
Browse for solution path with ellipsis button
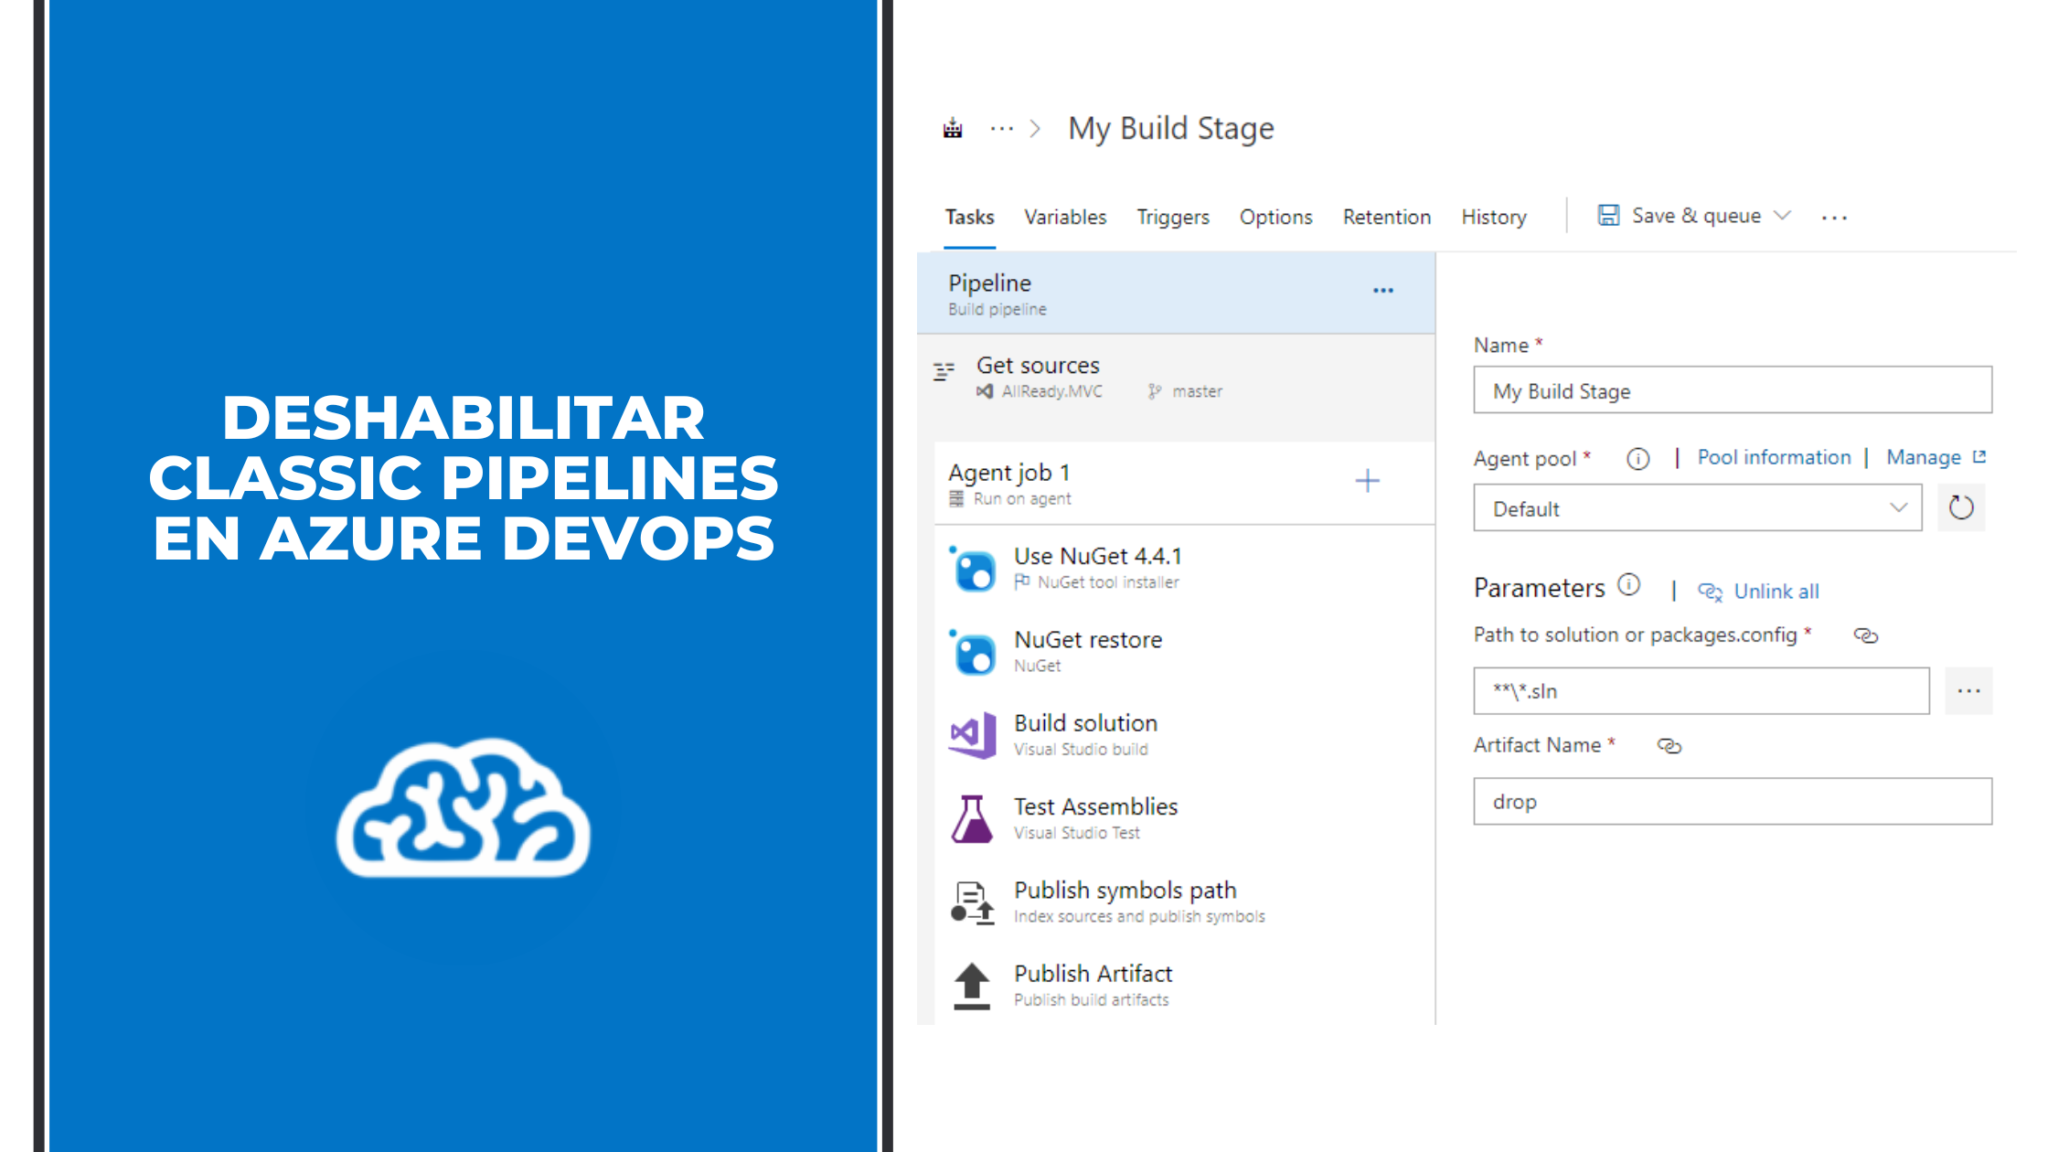(x=1968, y=691)
